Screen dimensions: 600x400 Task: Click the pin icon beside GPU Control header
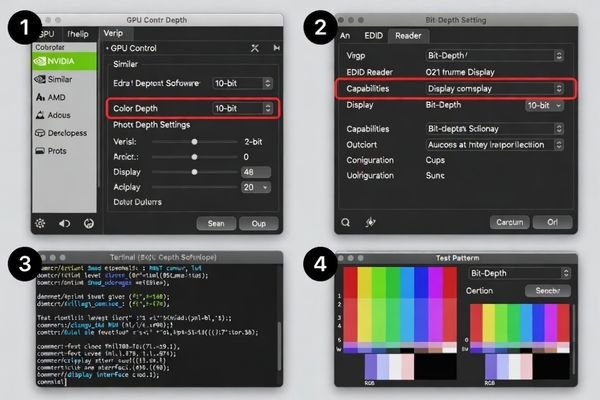[276, 48]
